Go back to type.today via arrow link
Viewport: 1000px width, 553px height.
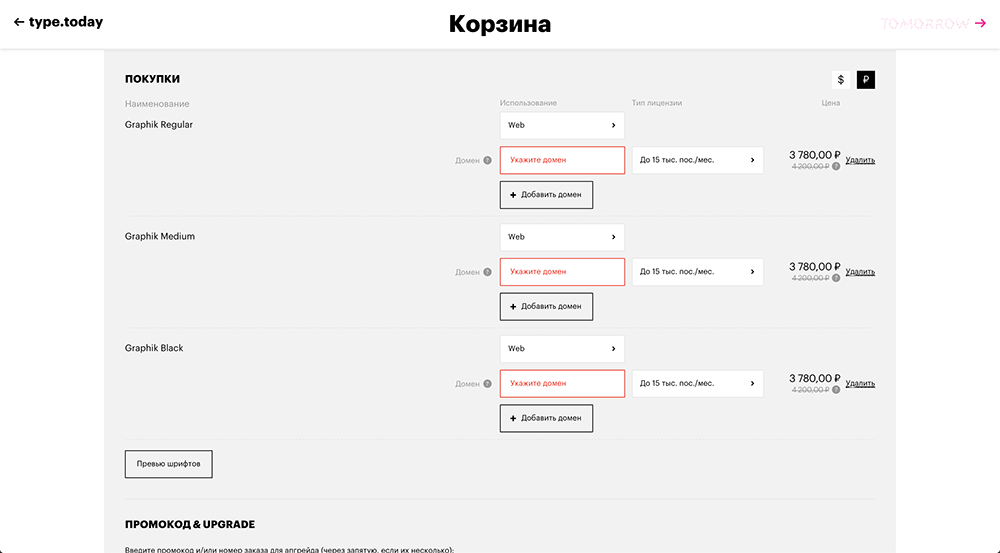[58, 22]
